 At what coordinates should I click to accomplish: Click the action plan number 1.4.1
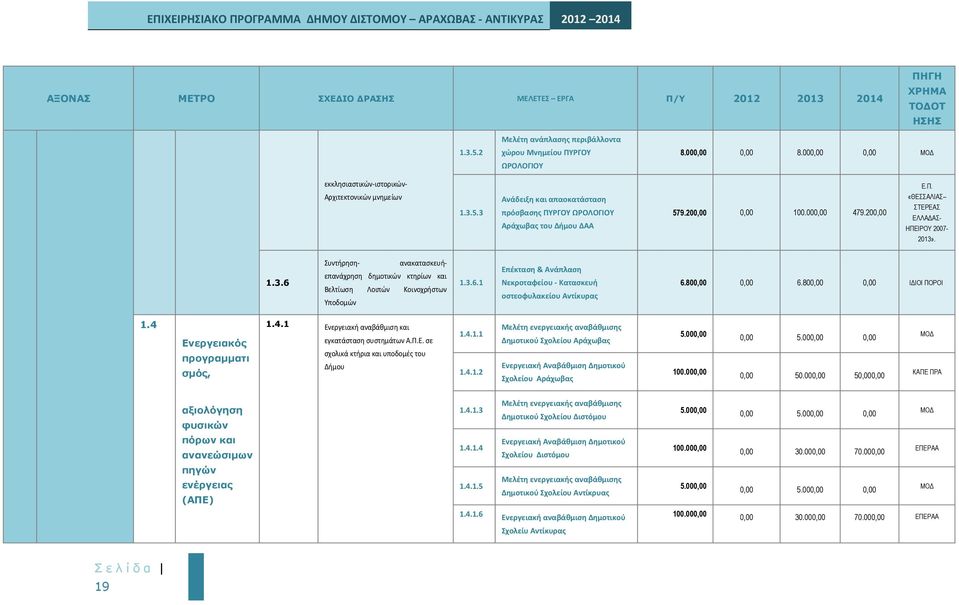coord(277,324)
